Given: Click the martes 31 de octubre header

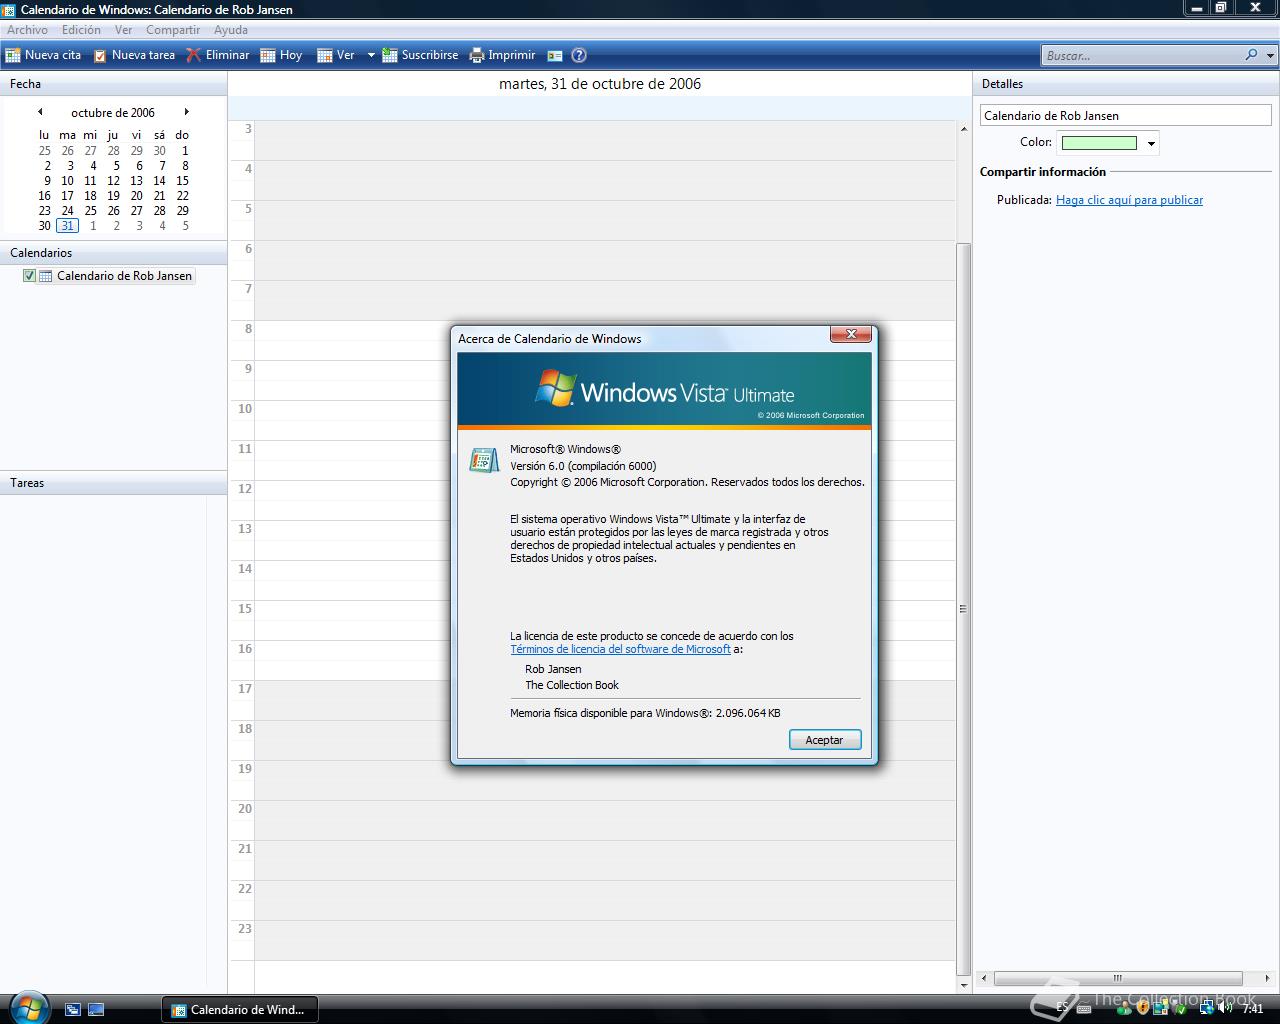Looking at the screenshot, I should 600,84.
